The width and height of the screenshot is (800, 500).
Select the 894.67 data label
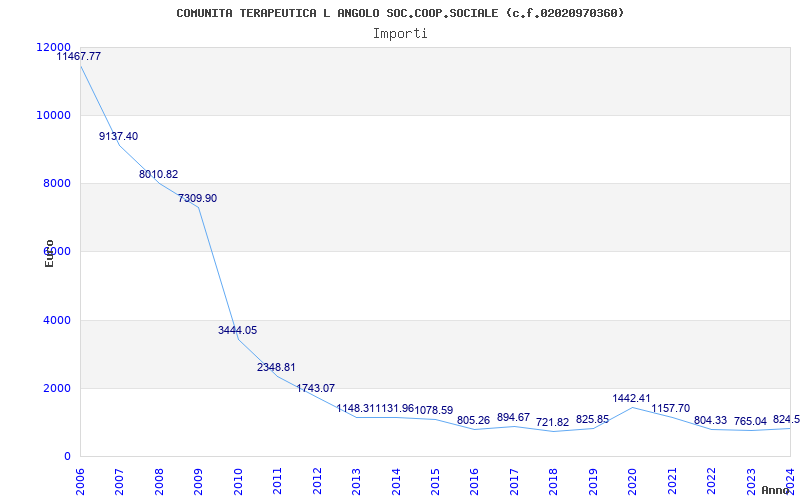(x=513, y=417)
